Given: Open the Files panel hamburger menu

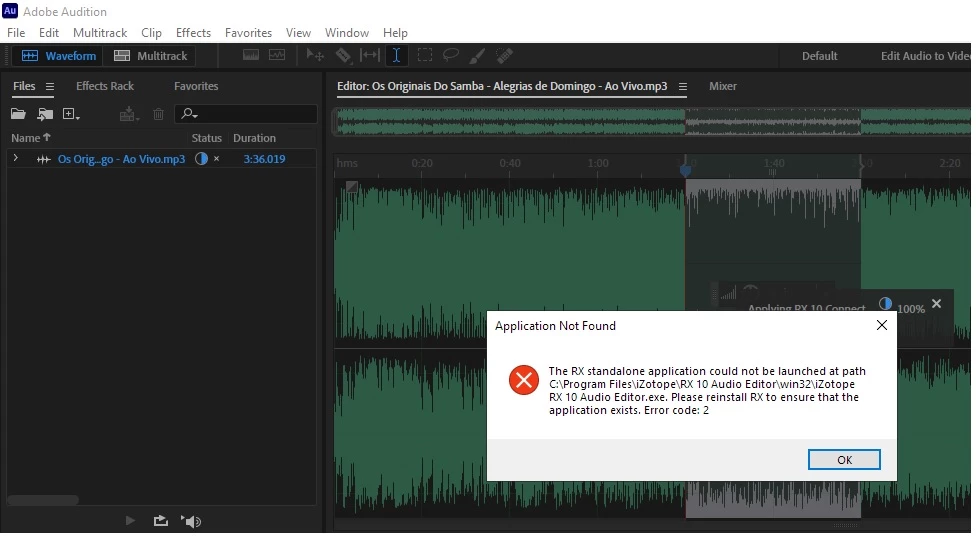Looking at the screenshot, I should pos(50,87).
